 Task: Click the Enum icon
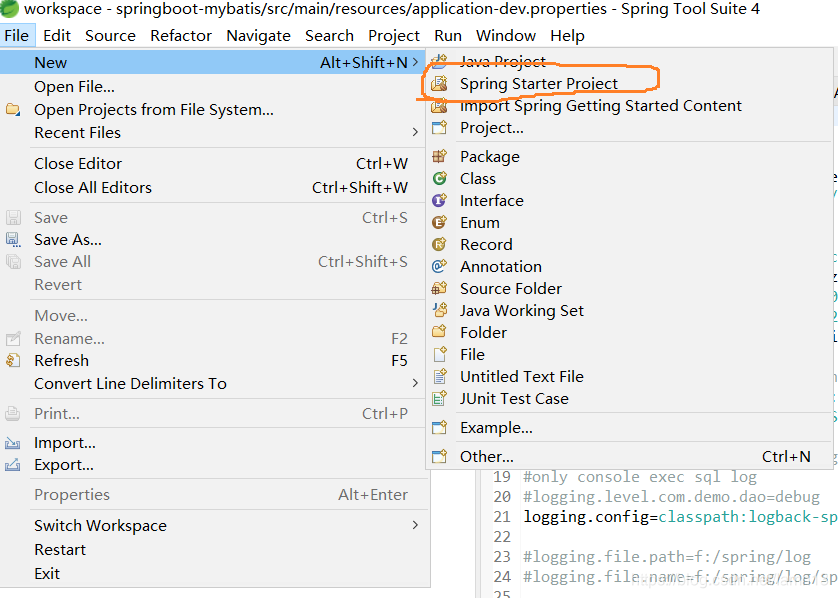coord(439,222)
